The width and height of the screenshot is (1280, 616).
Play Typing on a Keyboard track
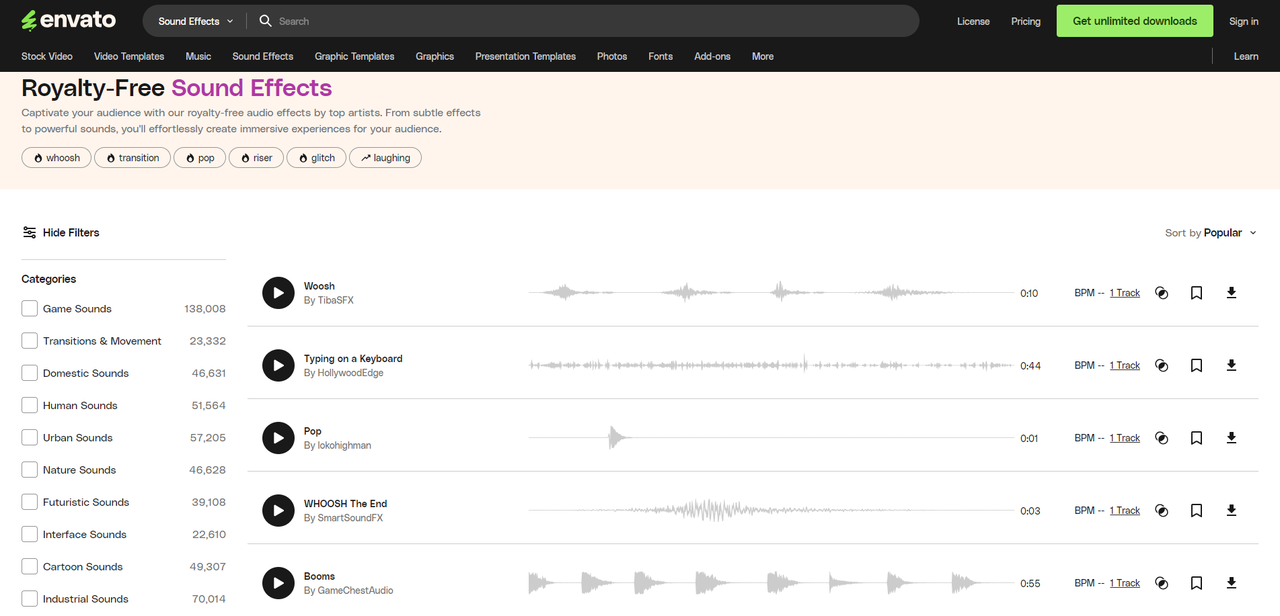pyautogui.click(x=278, y=365)
